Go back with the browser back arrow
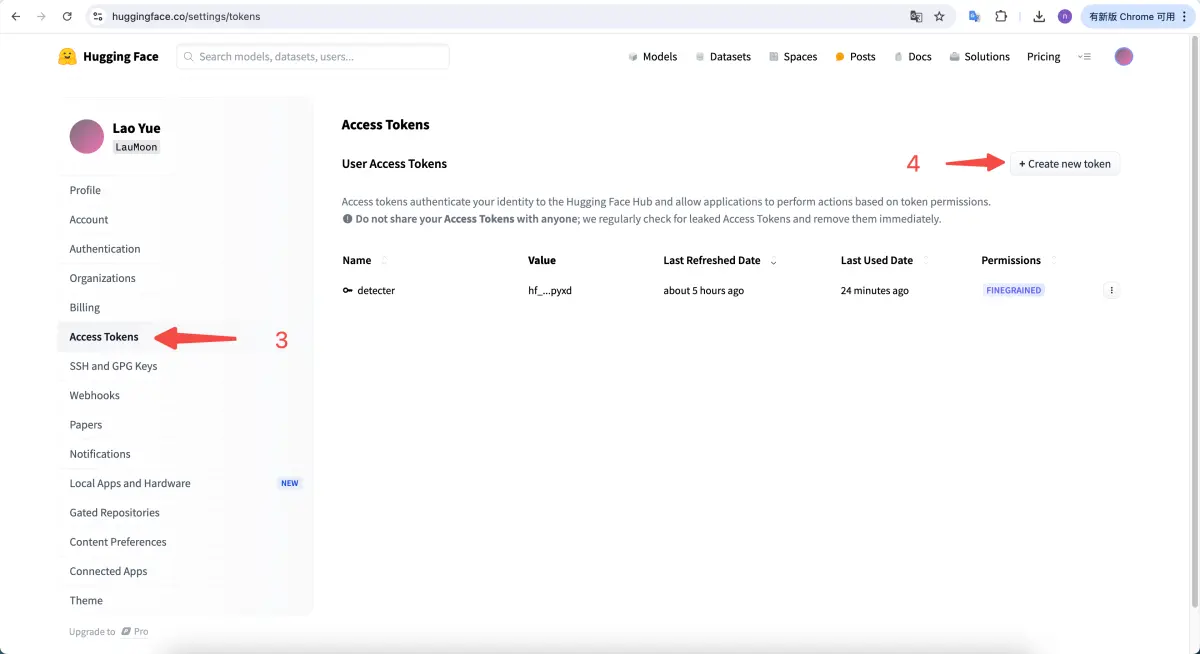 (15, 17)
